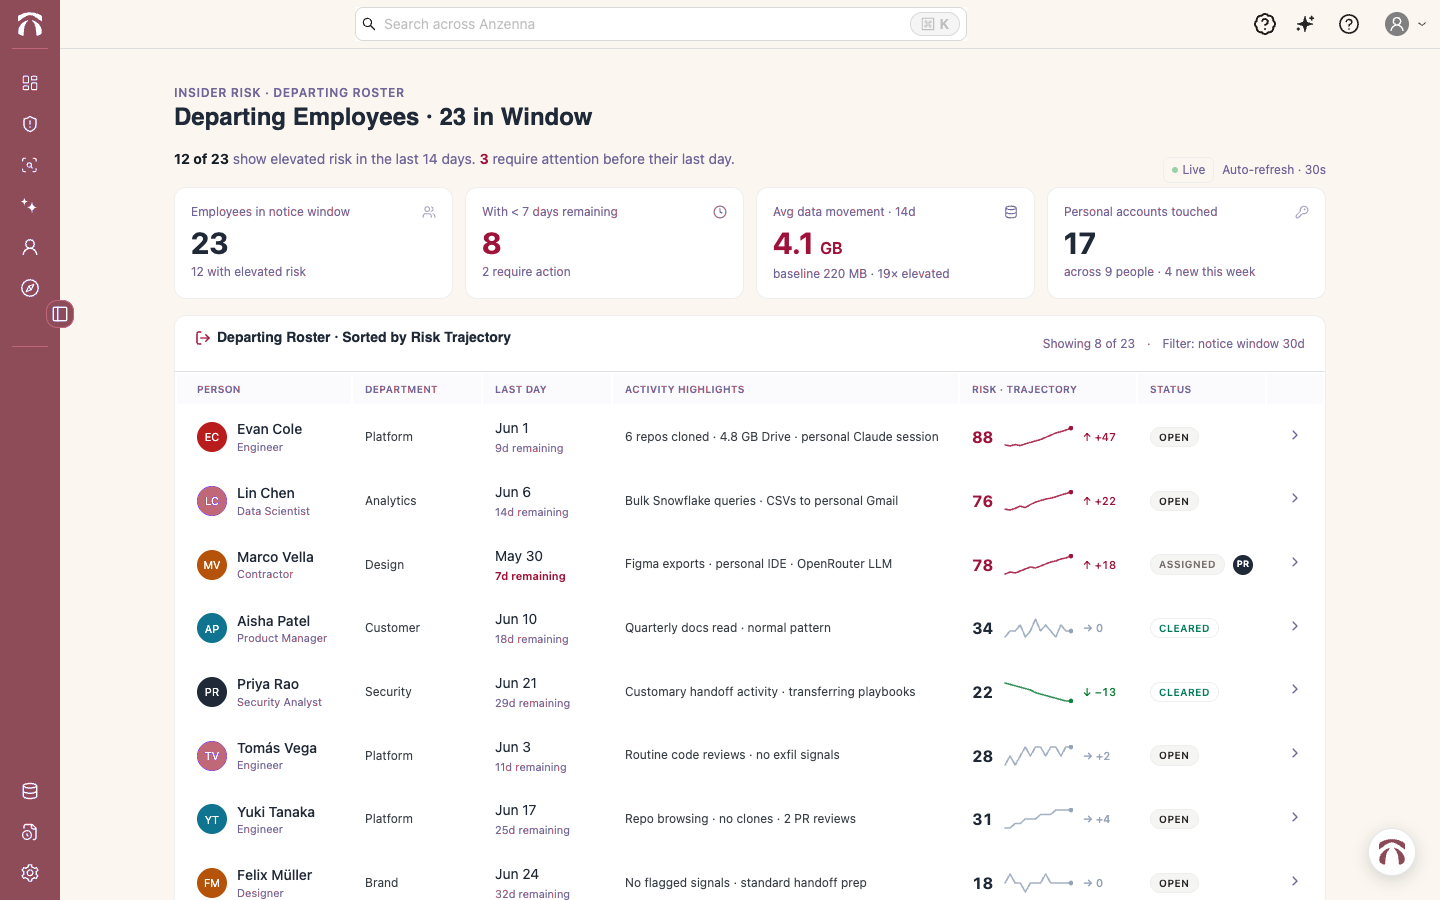Click Tomás Vega's TV avatar
Image resolution: width=1440 pixels, height=900 pixels.
[x=212, y=756]
